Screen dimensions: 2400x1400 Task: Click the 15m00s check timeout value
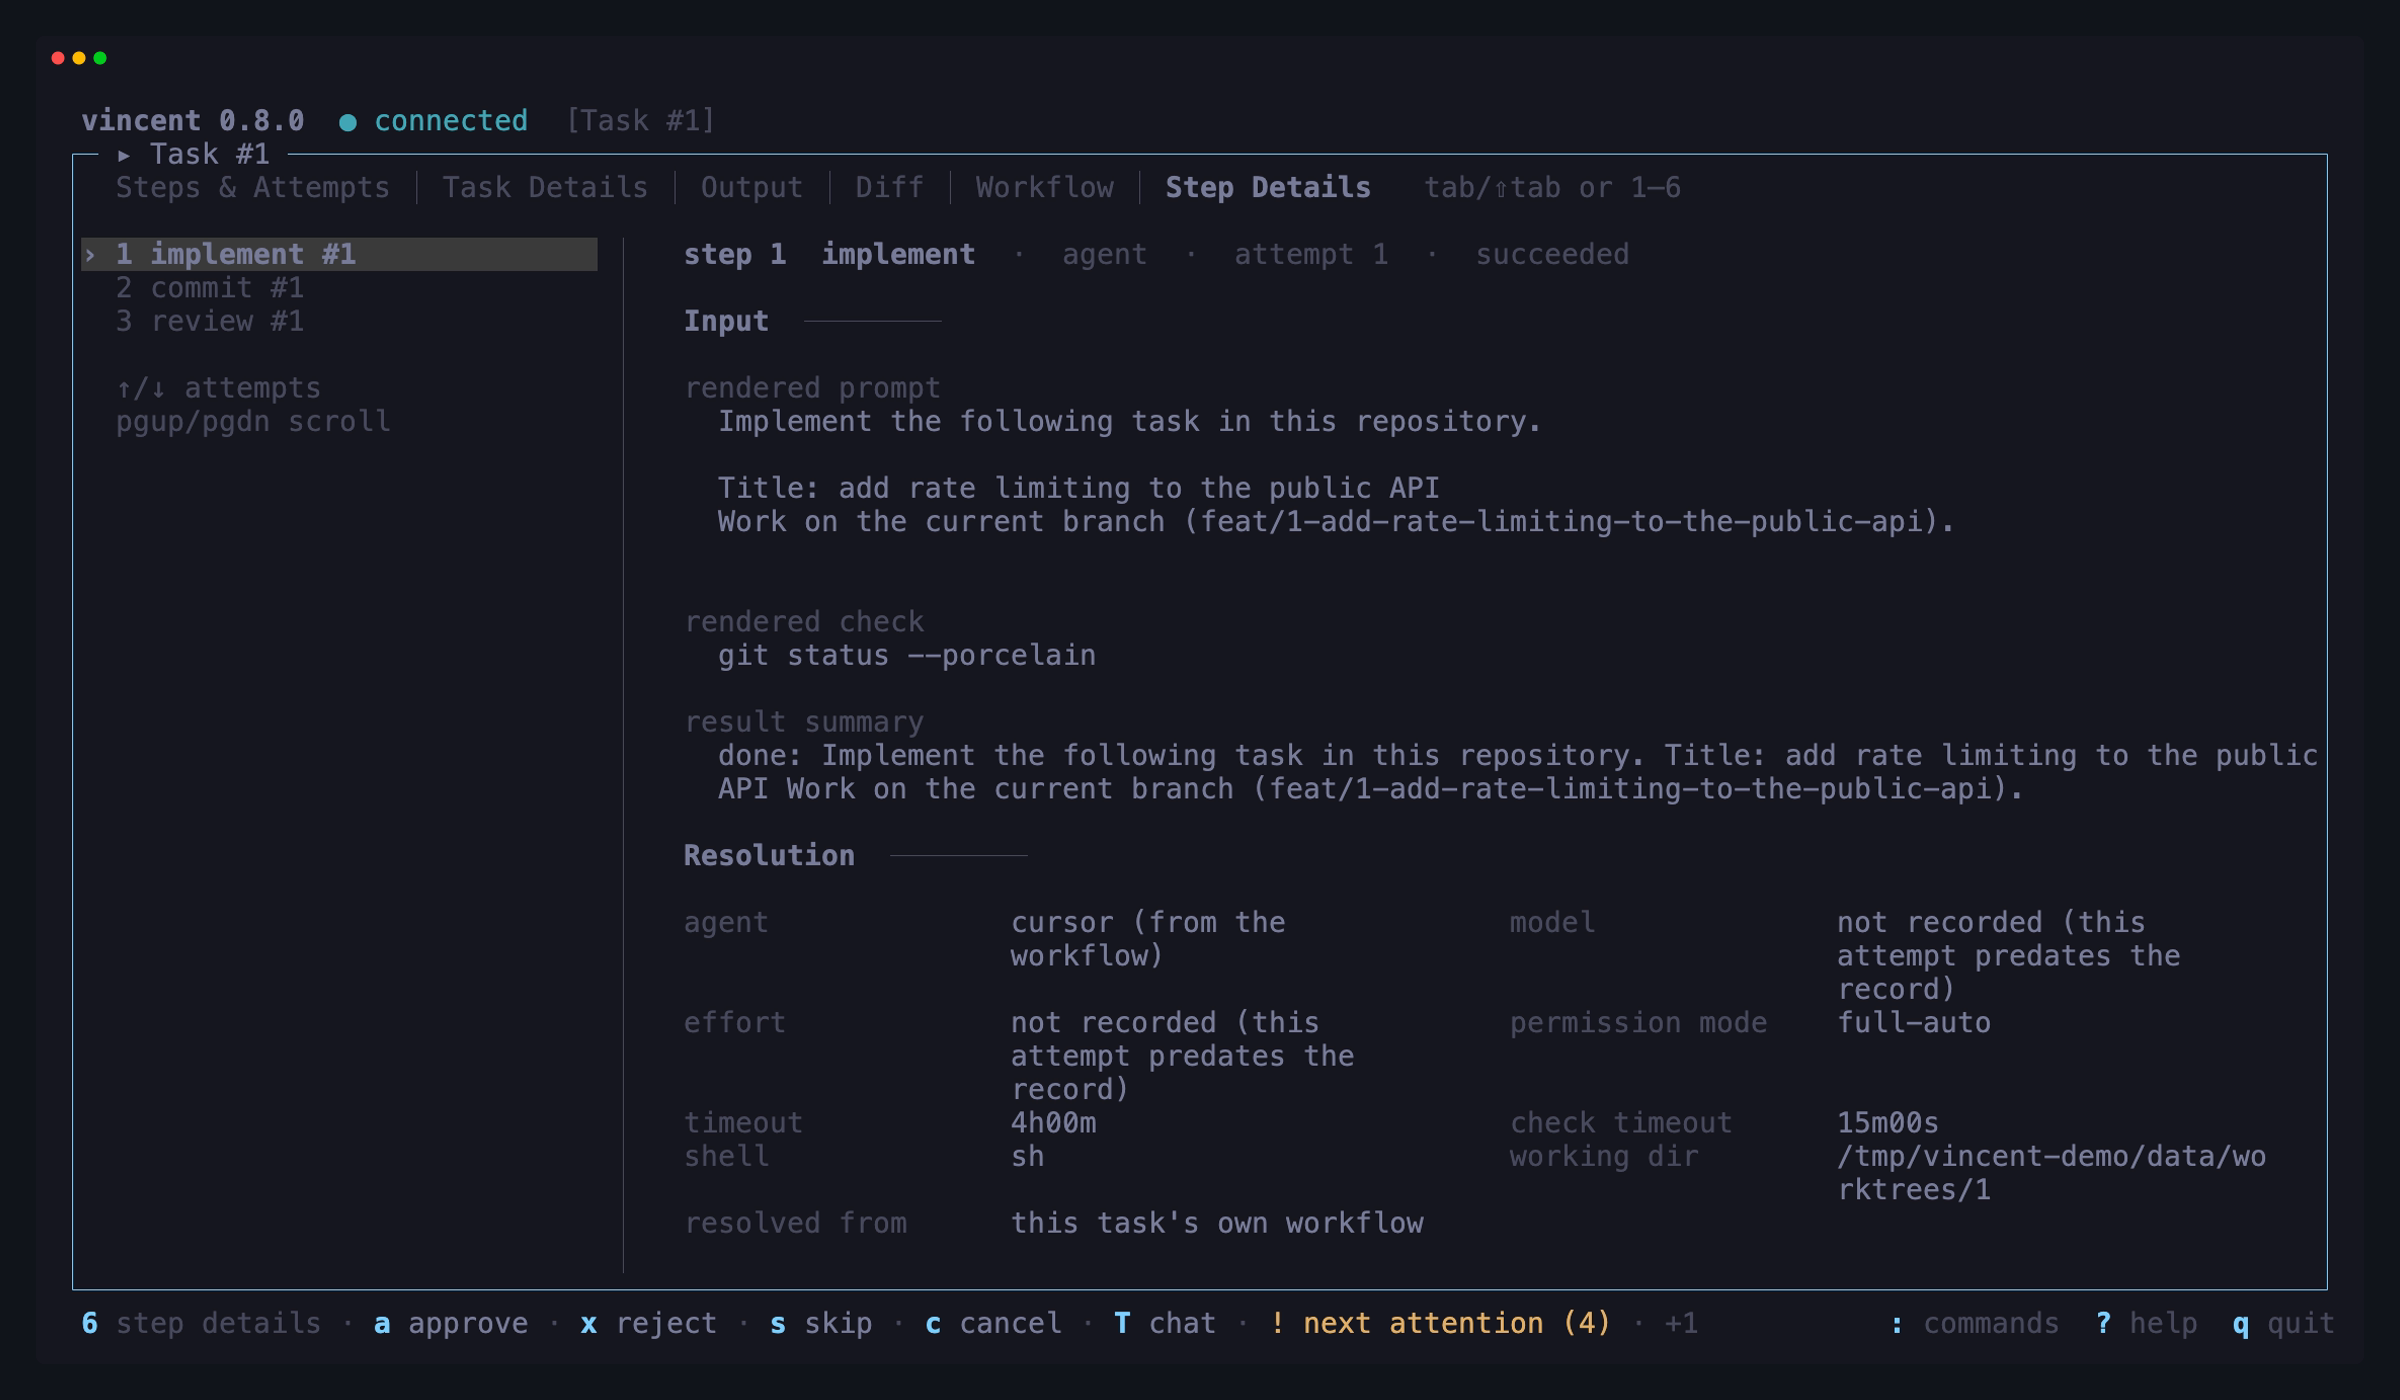(x=1887, y=1122)
